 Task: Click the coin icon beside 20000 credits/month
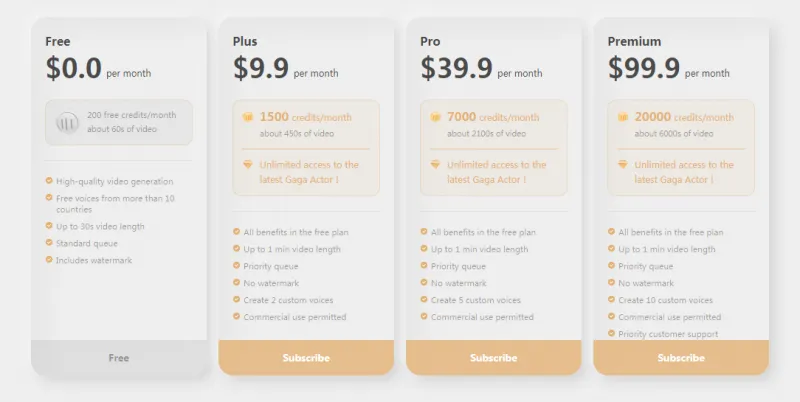[x=623, y=117]
